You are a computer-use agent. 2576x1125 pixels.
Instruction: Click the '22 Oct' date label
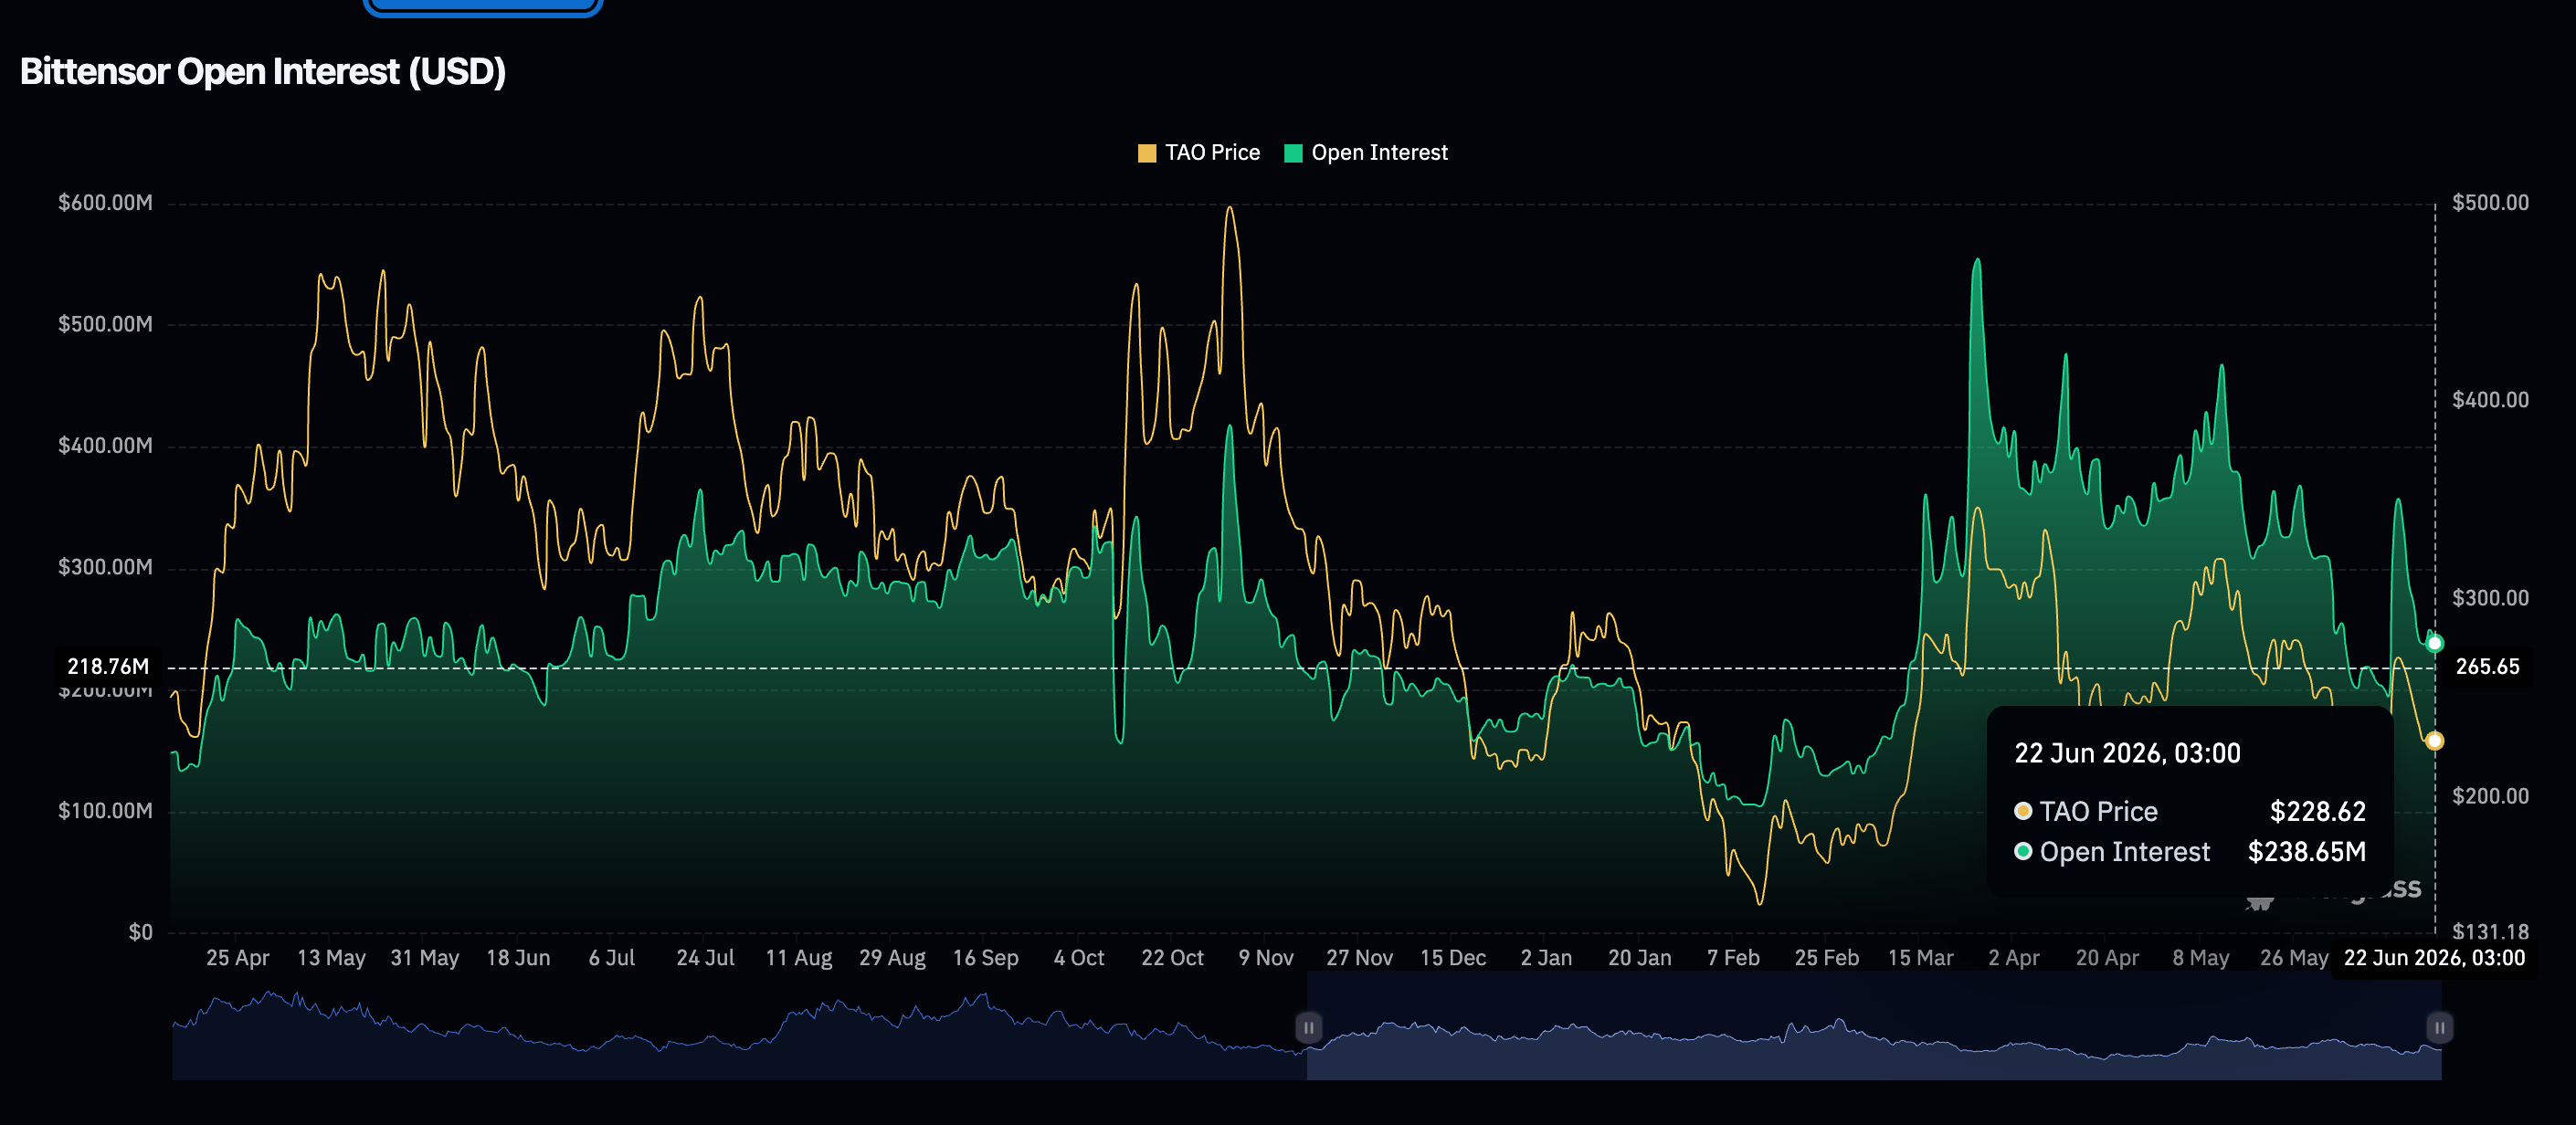click(x=1173, y=958)
